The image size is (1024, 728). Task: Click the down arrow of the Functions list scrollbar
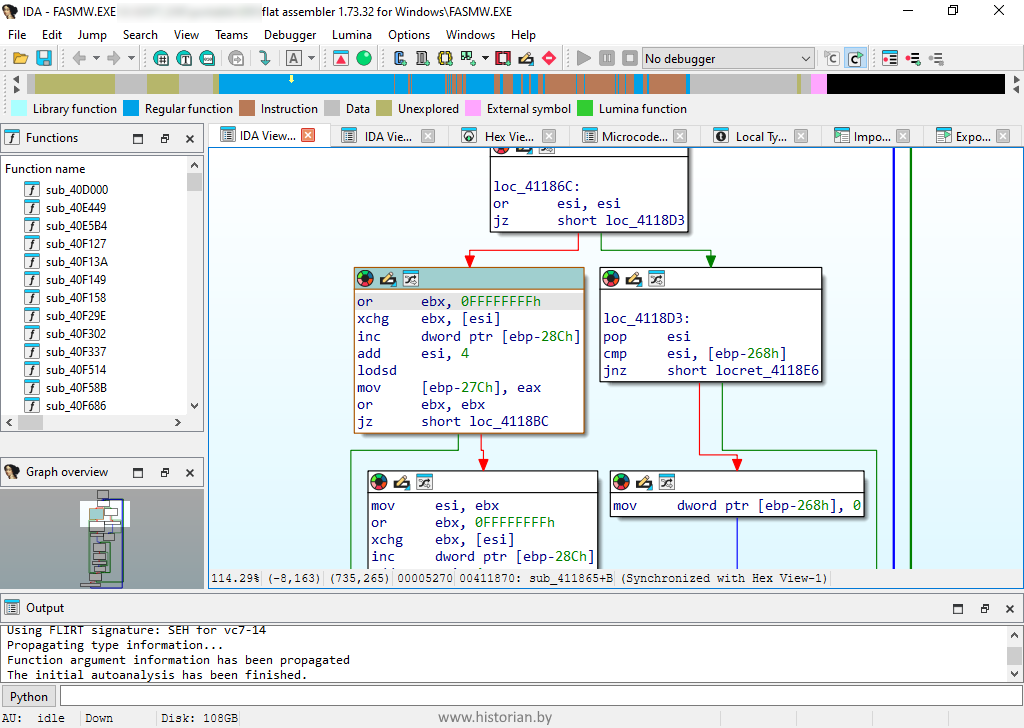point(194,405)
